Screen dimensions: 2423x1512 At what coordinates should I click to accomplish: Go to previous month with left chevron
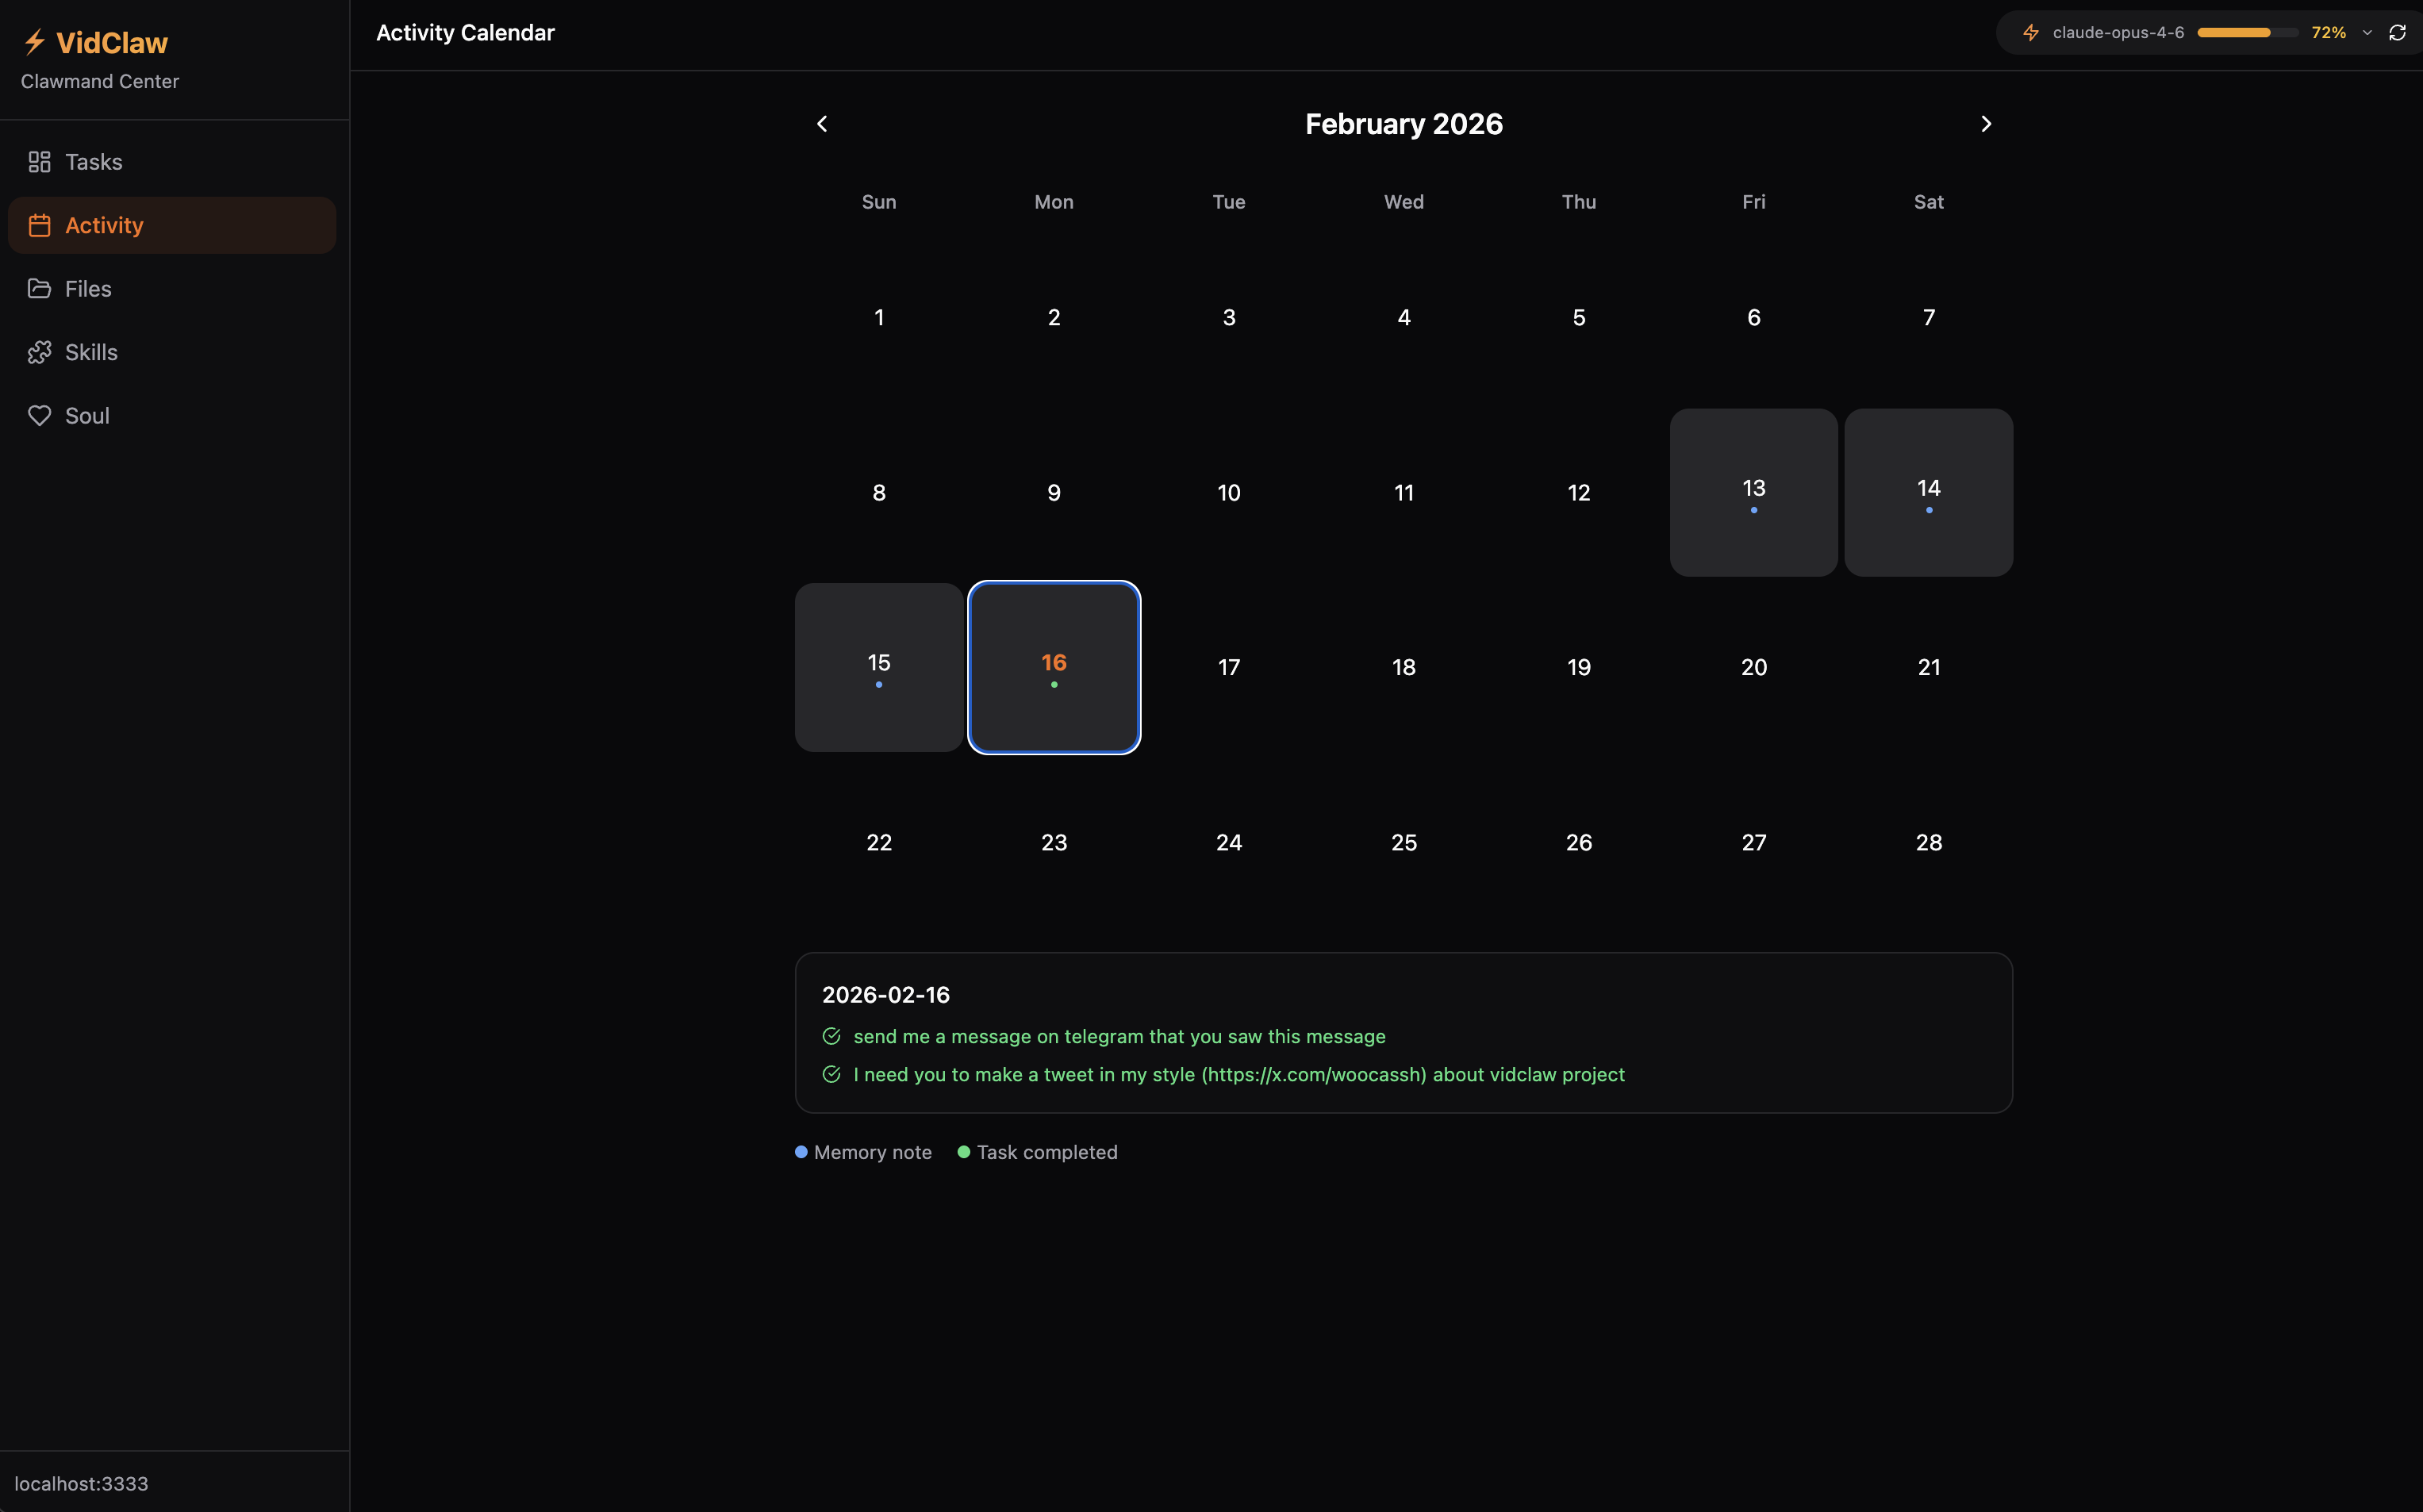pyautogui.click(x=822, y=123)
